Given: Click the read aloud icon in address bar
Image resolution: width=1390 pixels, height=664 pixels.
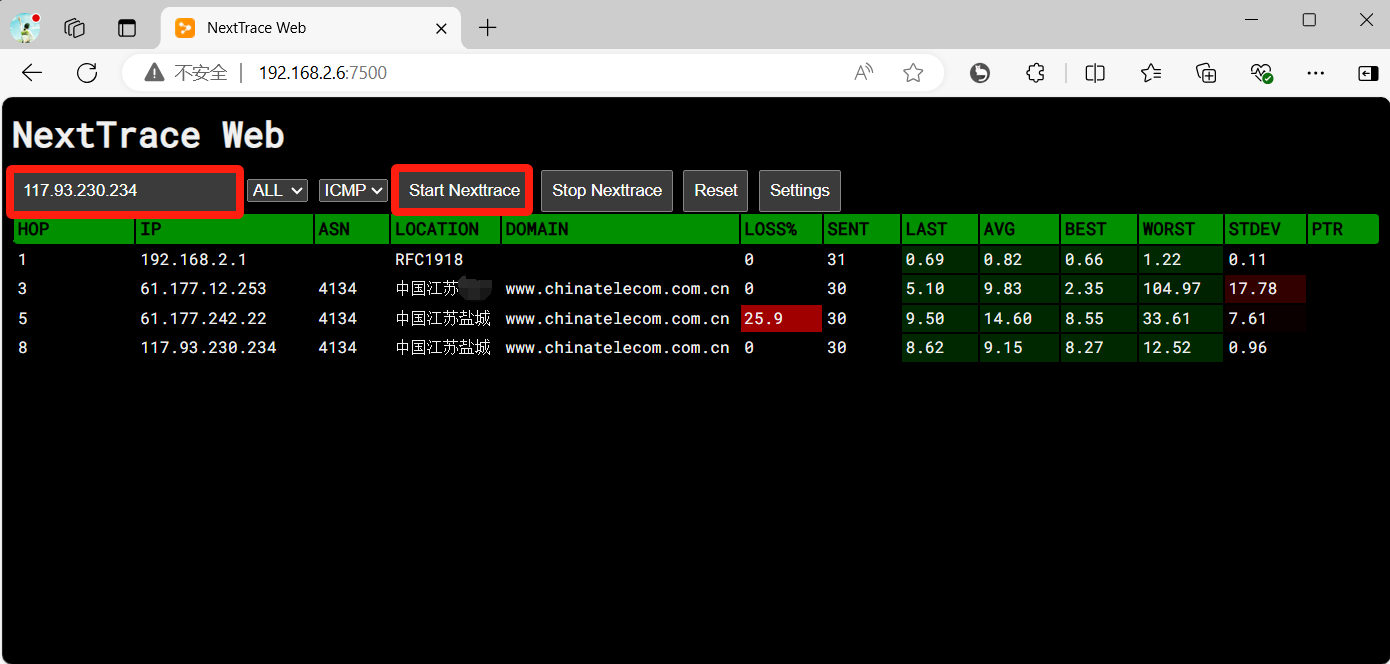Looking at the screenshot, I should point(864,73).
